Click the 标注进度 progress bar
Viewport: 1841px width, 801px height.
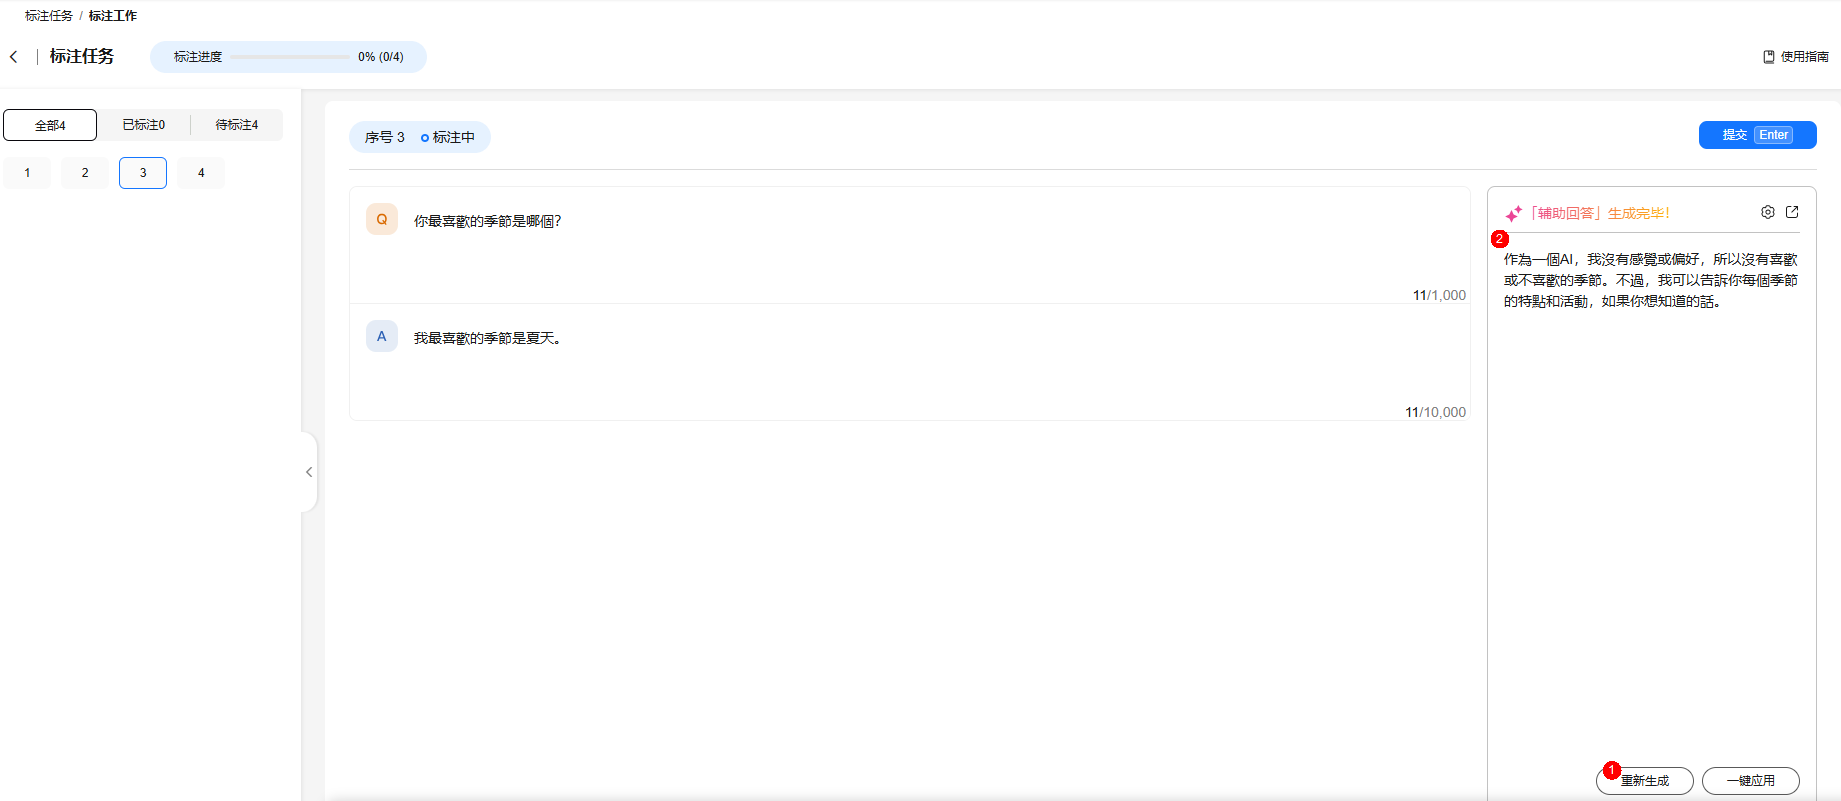pyautogui.click(x=290, y=57)
